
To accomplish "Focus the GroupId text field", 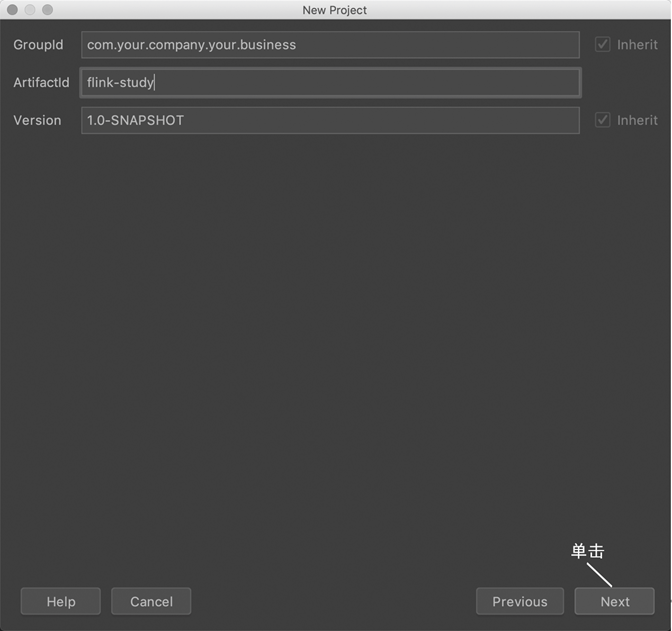I will 330,45.
